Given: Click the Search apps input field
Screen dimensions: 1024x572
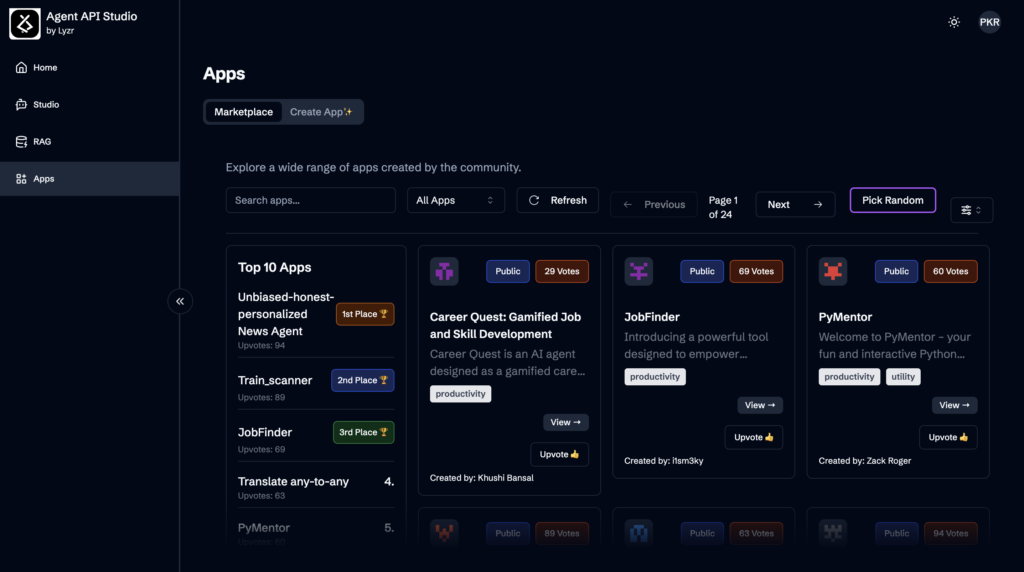Looking at the screenshot, I should click(x=310, y=200).
